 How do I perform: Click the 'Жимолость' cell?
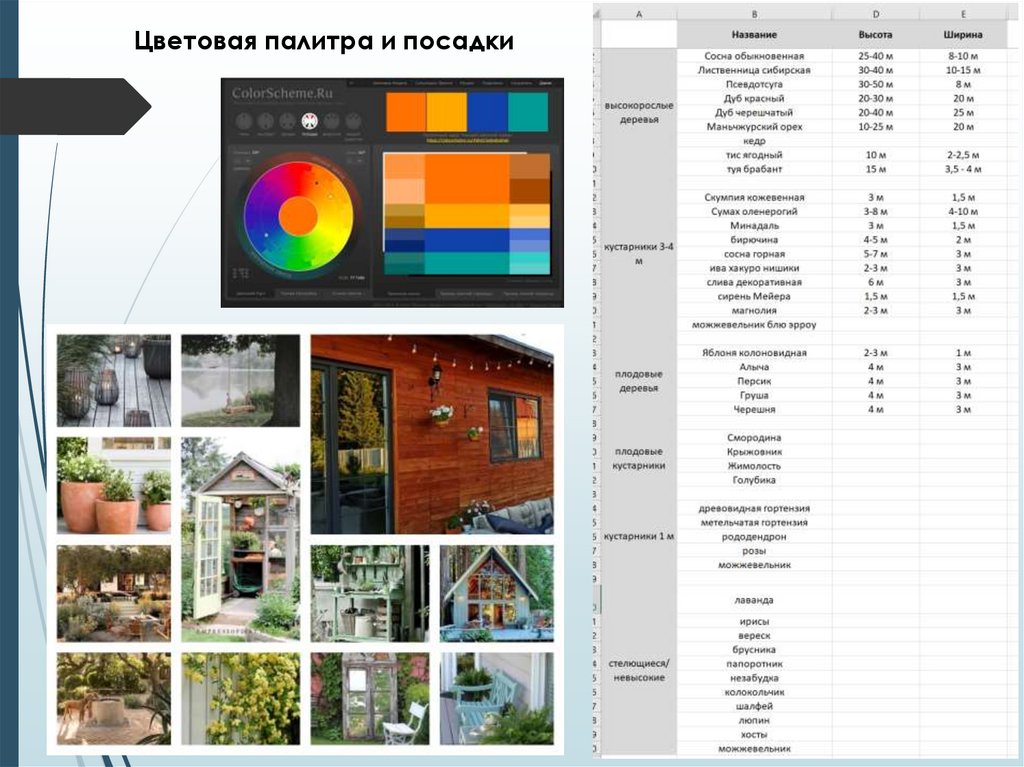(754, 466)
